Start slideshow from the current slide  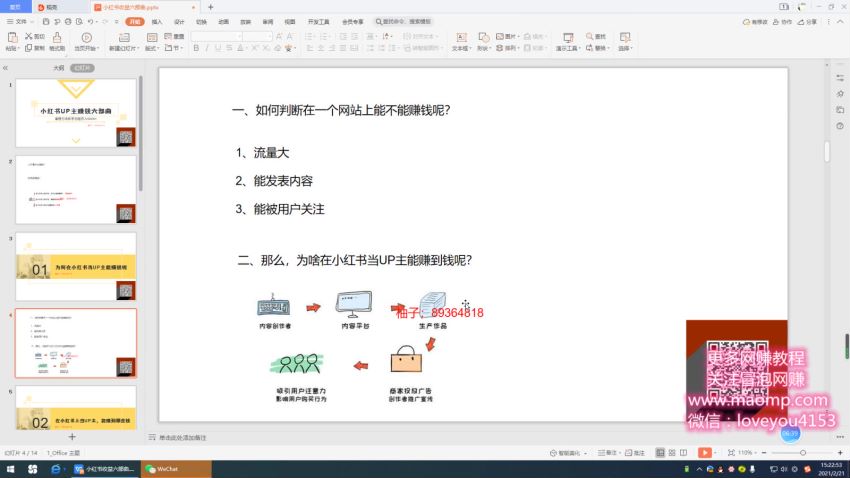[86, 37]
